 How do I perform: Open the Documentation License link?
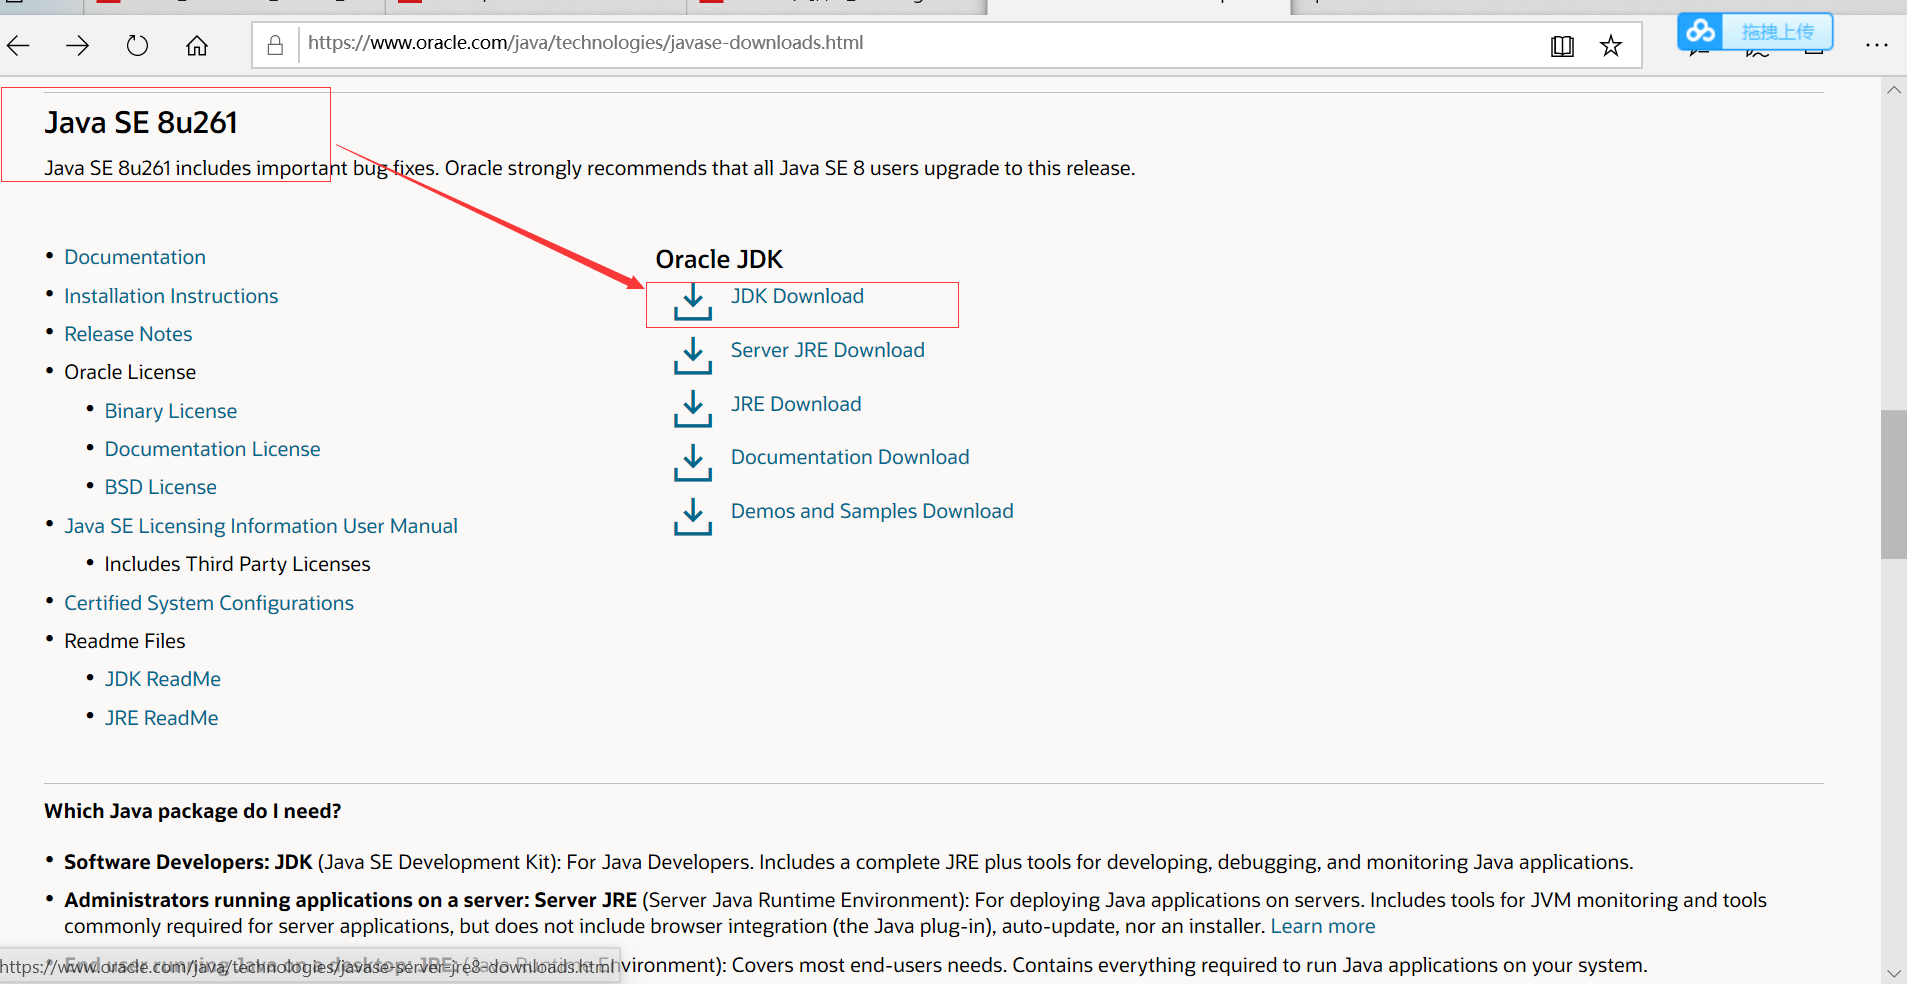pyautogui.click(x=212, y=449)
